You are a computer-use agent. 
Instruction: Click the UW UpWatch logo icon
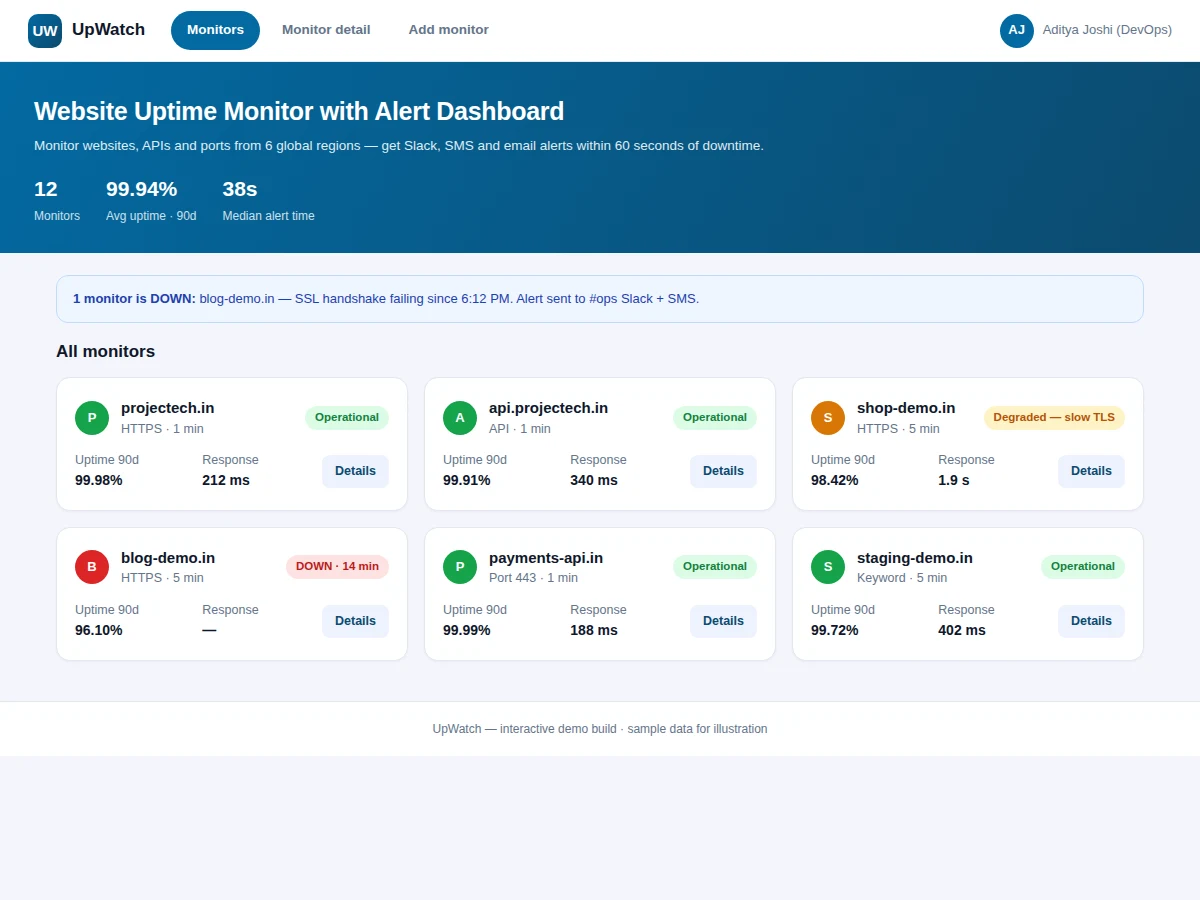tap(45, 31)
